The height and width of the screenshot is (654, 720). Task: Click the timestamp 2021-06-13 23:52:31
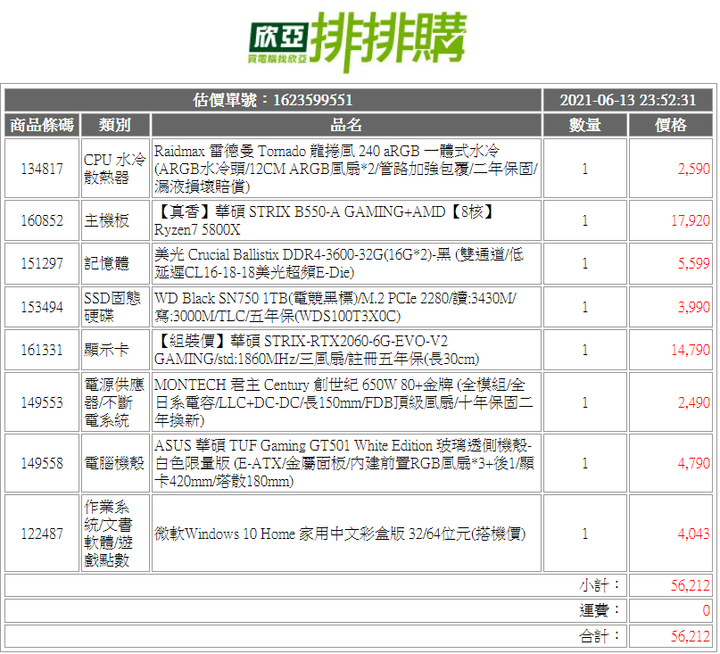point(628,100)
